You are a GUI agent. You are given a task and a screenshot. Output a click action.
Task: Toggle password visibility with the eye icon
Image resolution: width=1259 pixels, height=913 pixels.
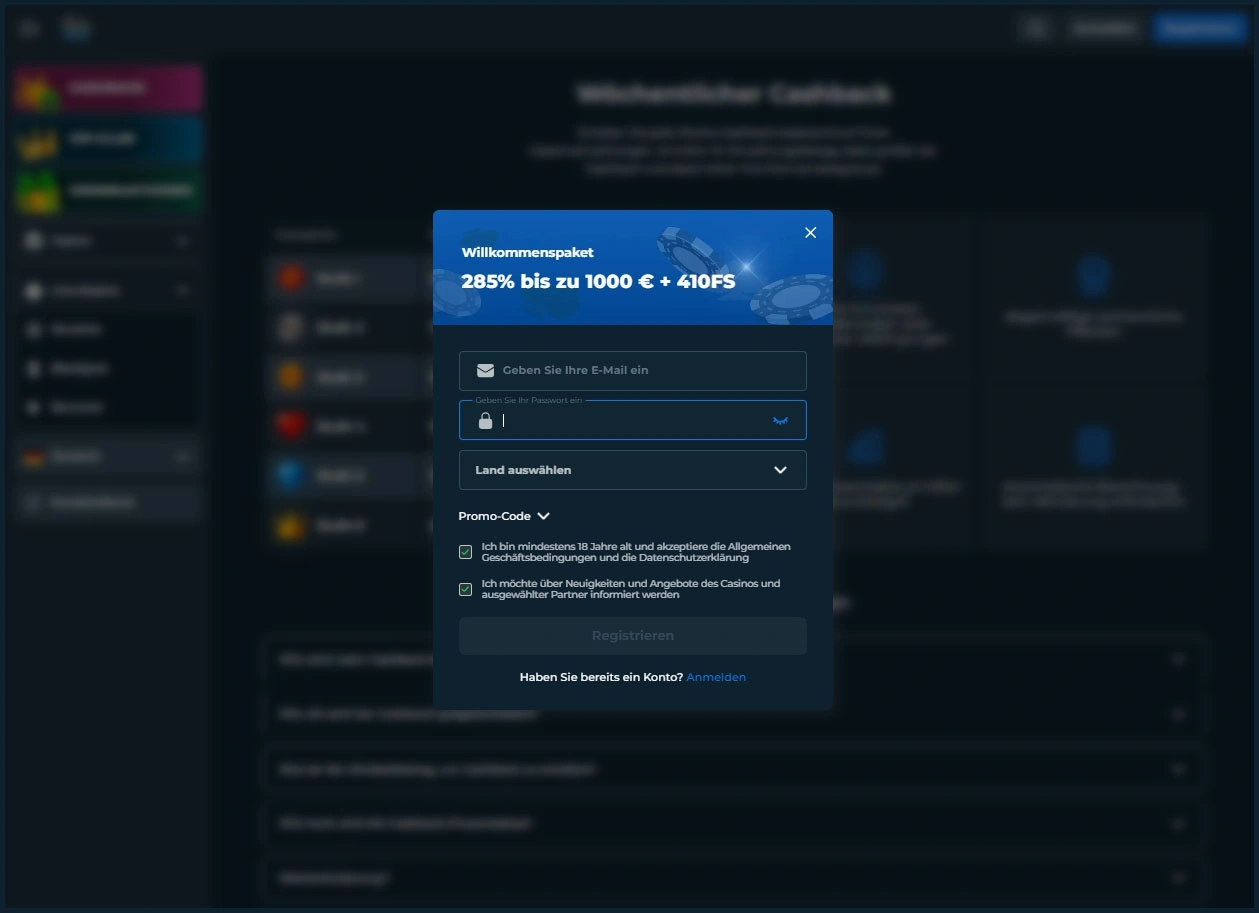(780, 420)
